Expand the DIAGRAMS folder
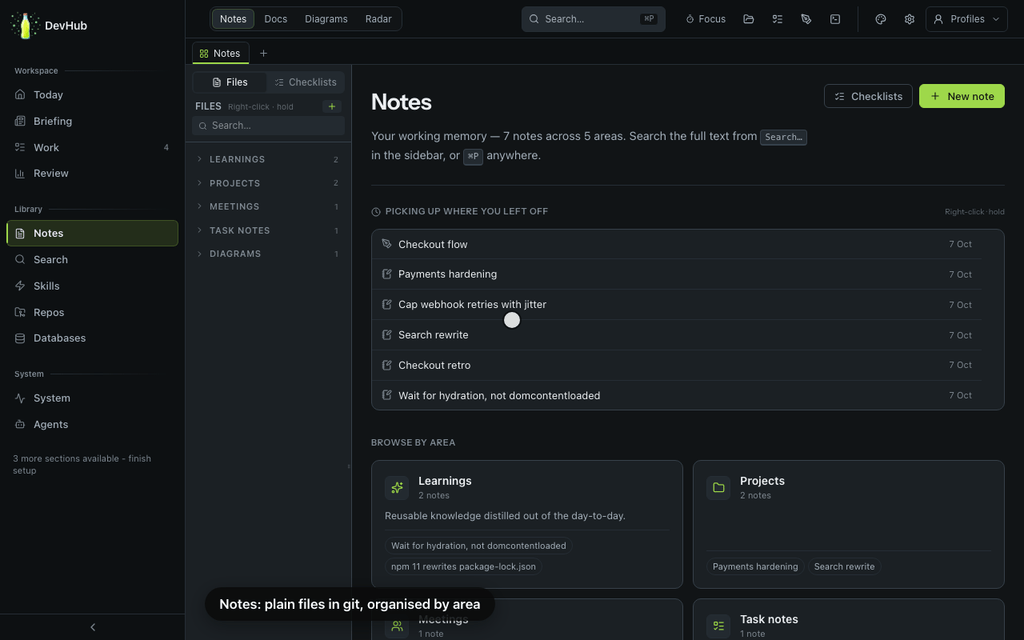 [268, 253]
